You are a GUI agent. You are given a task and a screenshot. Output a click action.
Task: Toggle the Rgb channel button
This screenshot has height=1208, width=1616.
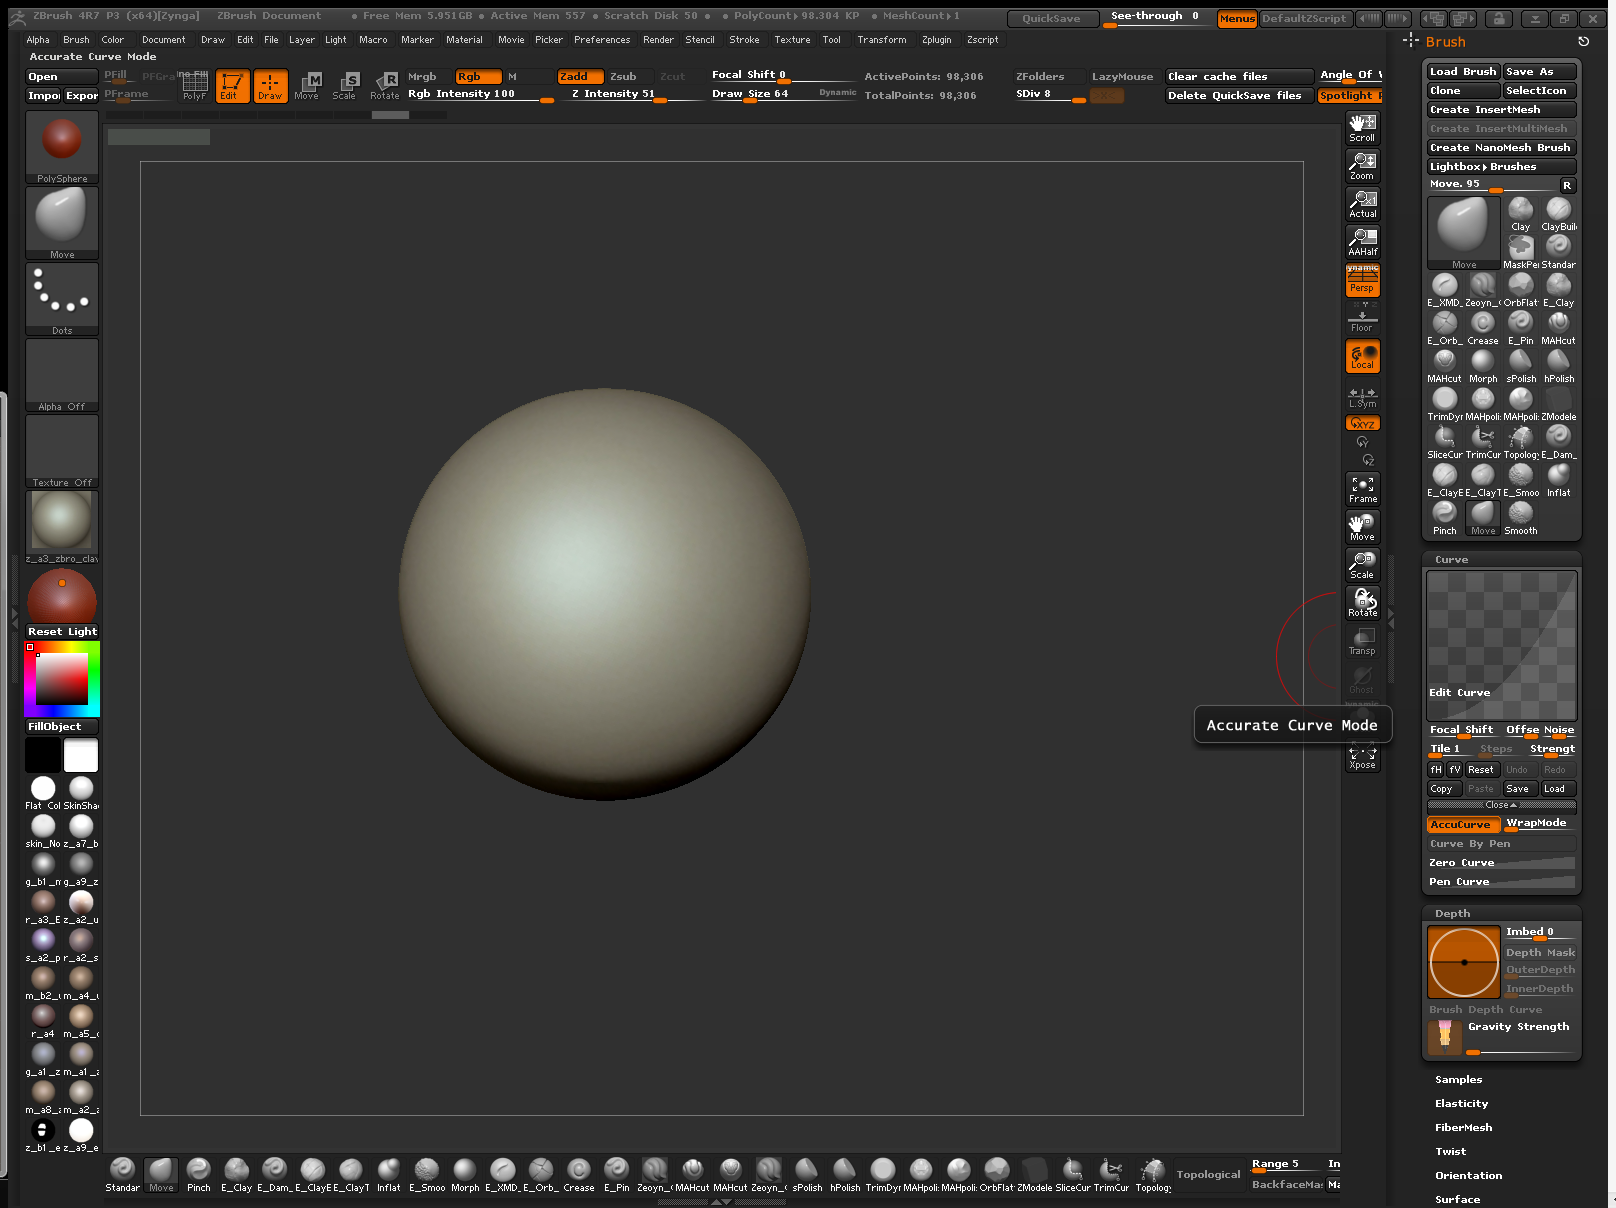coord(479,77)
